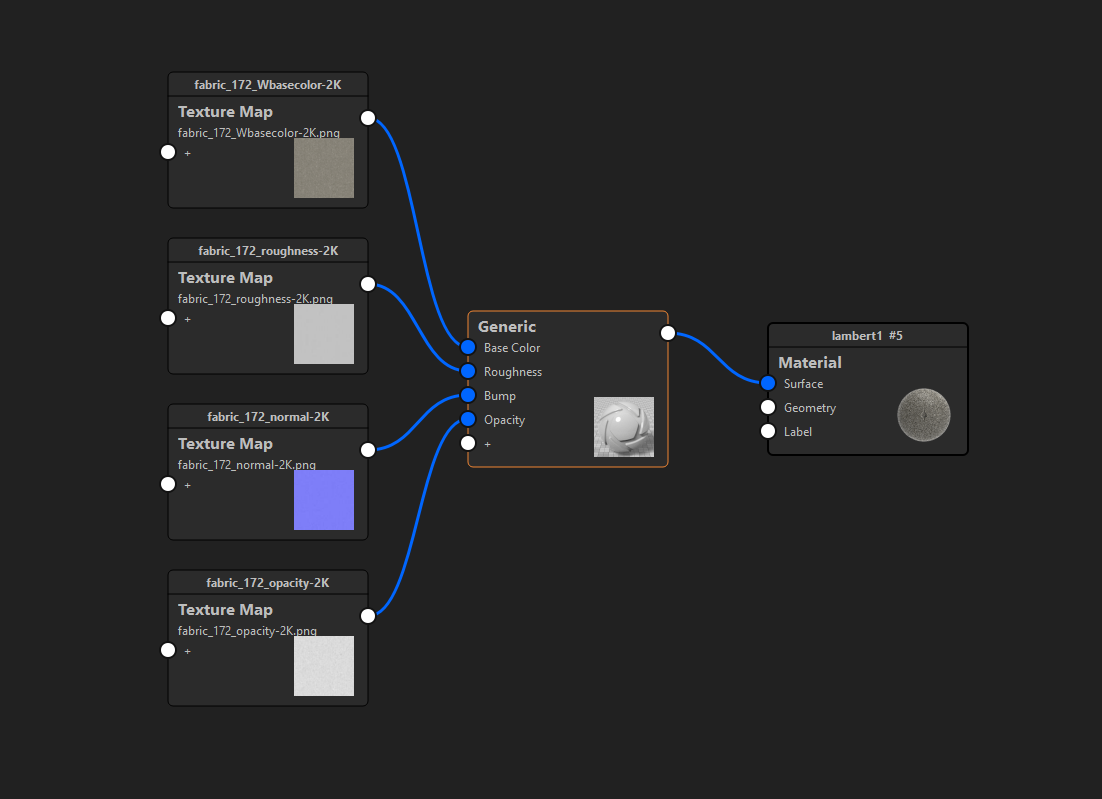
Task: Click the Generic material preview thumbnail
Action: click(x=624, y=427)
